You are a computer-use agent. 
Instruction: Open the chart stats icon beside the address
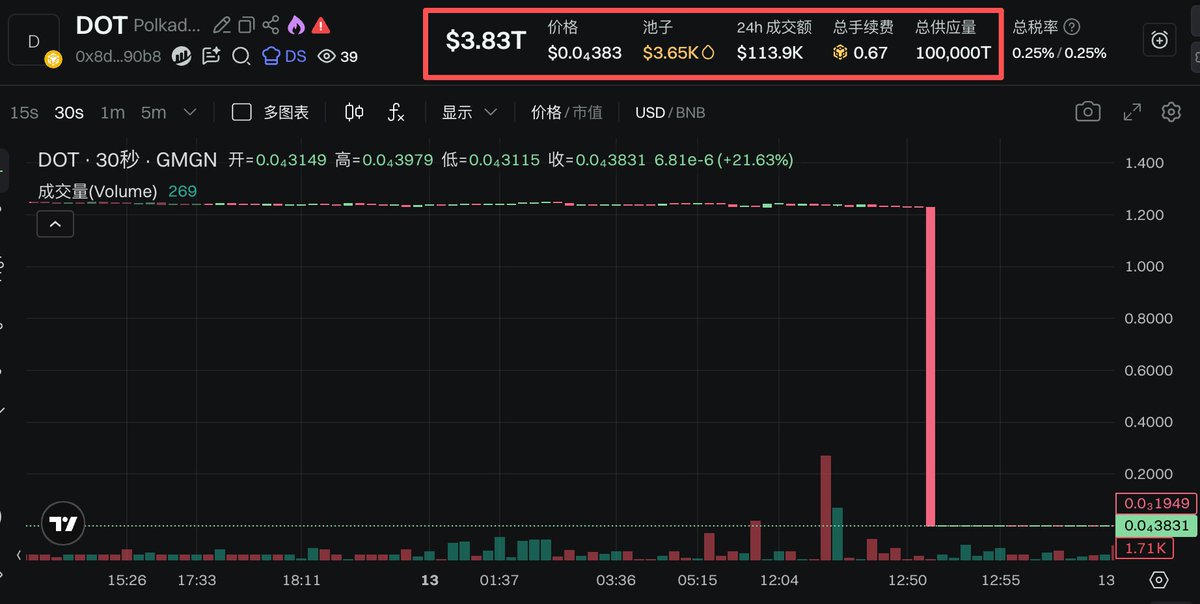181,56
